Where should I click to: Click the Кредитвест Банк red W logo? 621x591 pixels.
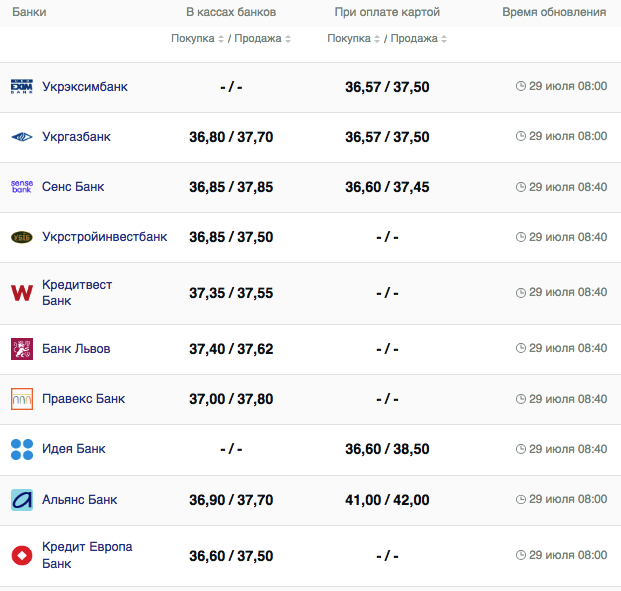click(22, 293)
